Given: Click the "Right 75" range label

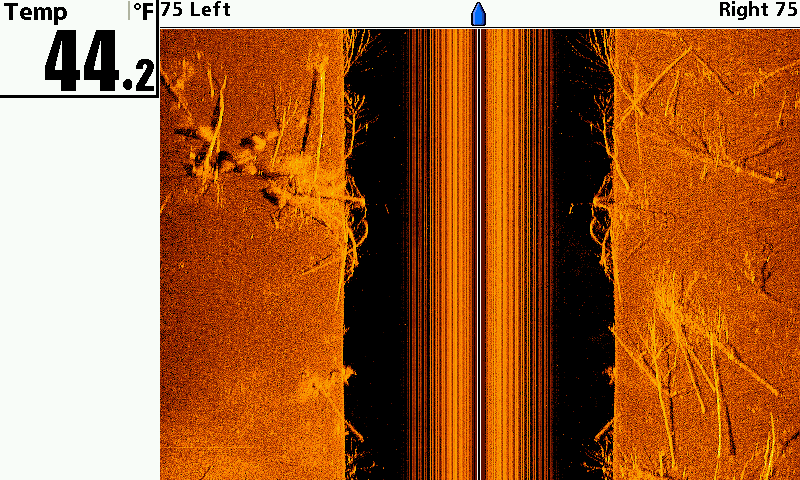Looking at the screenshot, I should (x=758, y=10).
